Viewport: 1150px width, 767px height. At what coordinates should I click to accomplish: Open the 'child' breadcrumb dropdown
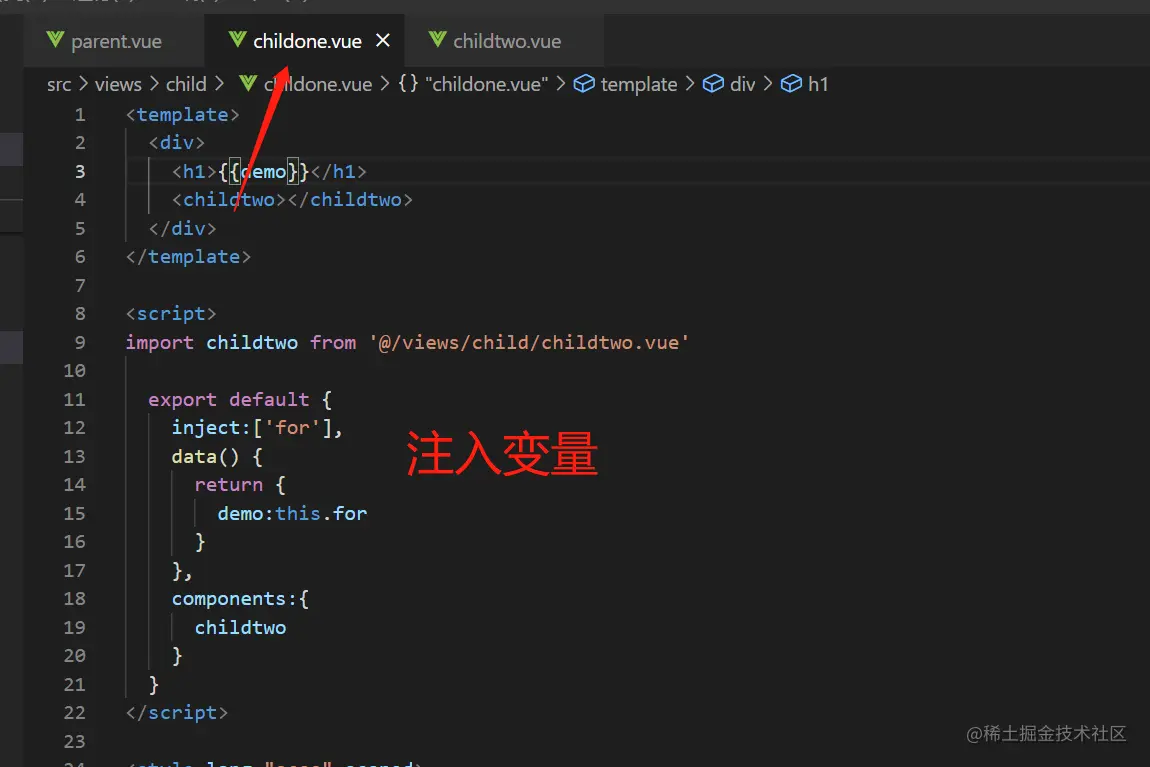click(x=185, y=84)
